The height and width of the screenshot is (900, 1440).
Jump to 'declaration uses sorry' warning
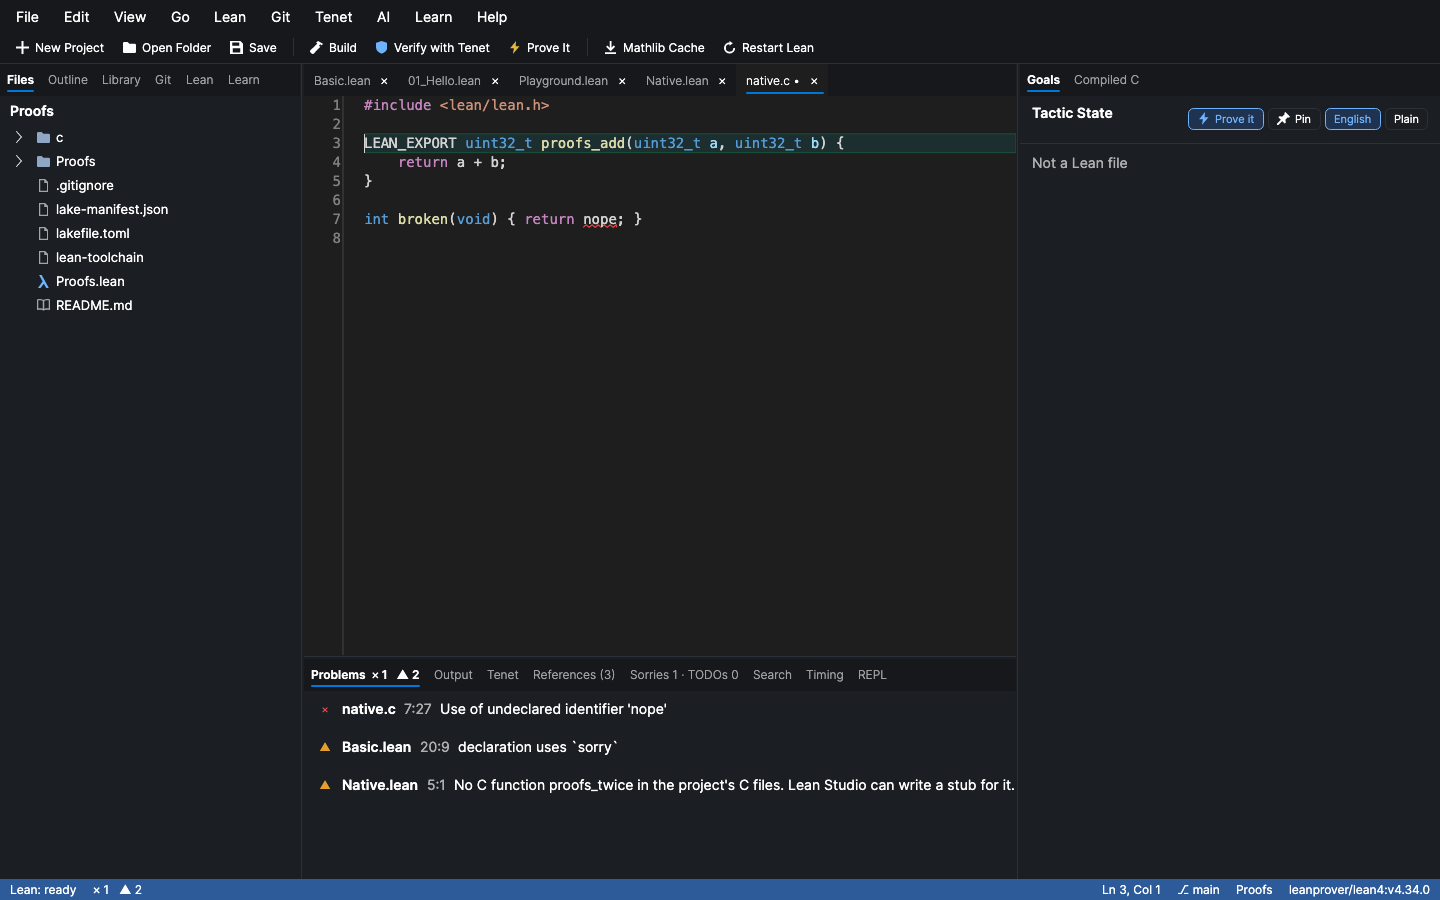coord(660,747)
